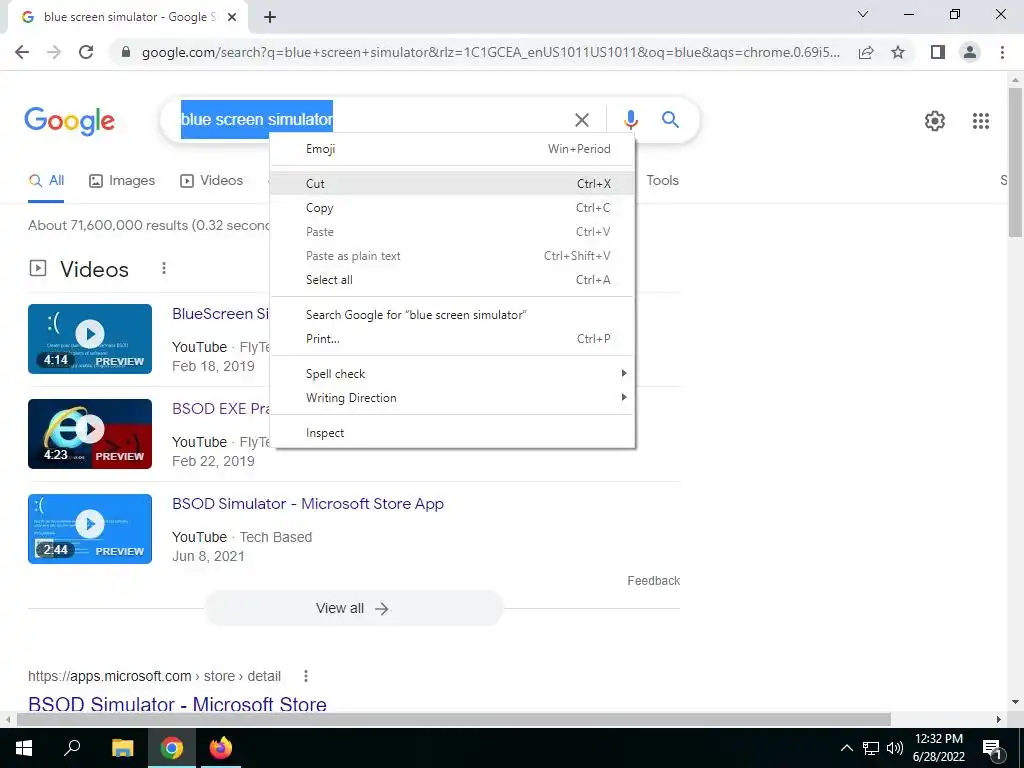Screen dimensions: 1024x768
Task: Play the 4:14 BlueScreen video thumbnail
Action: click(90, 339)
